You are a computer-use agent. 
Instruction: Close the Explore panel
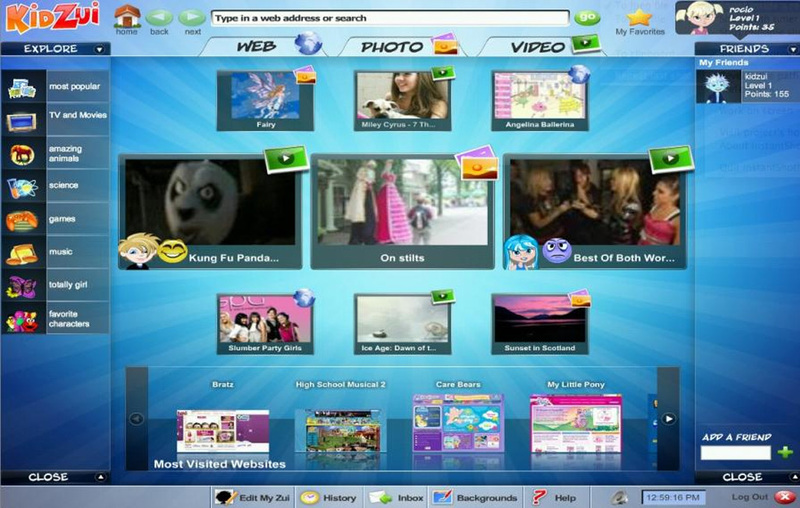[x=55, y=477]
